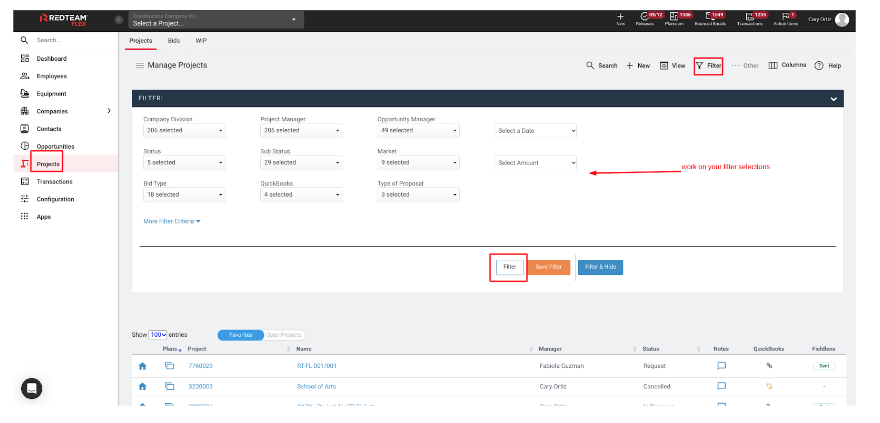Screen dimensions: 880x423
Task: Switch to the Open Projects toggle
Action: (x=284, y=335)
